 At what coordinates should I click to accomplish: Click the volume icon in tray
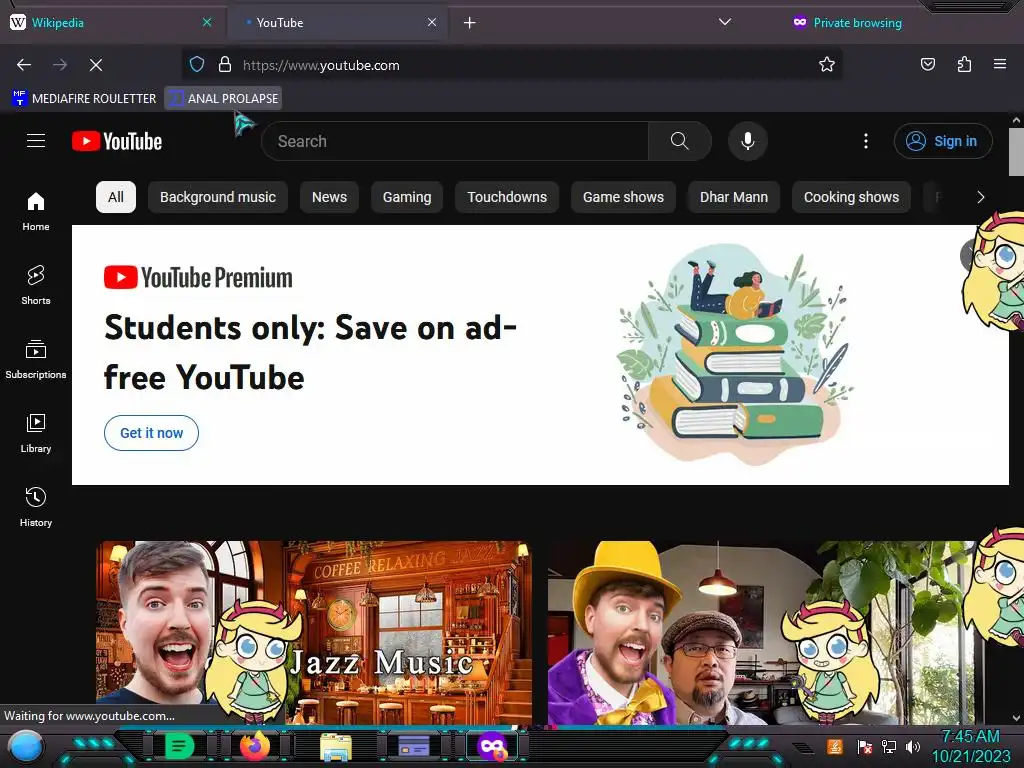[x=913, y=746]
